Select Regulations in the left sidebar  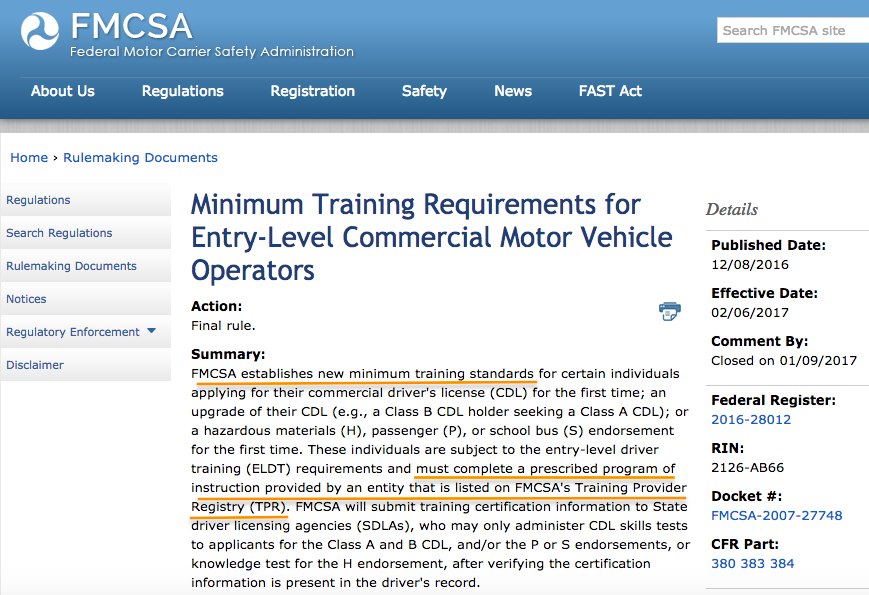[85, 200]
